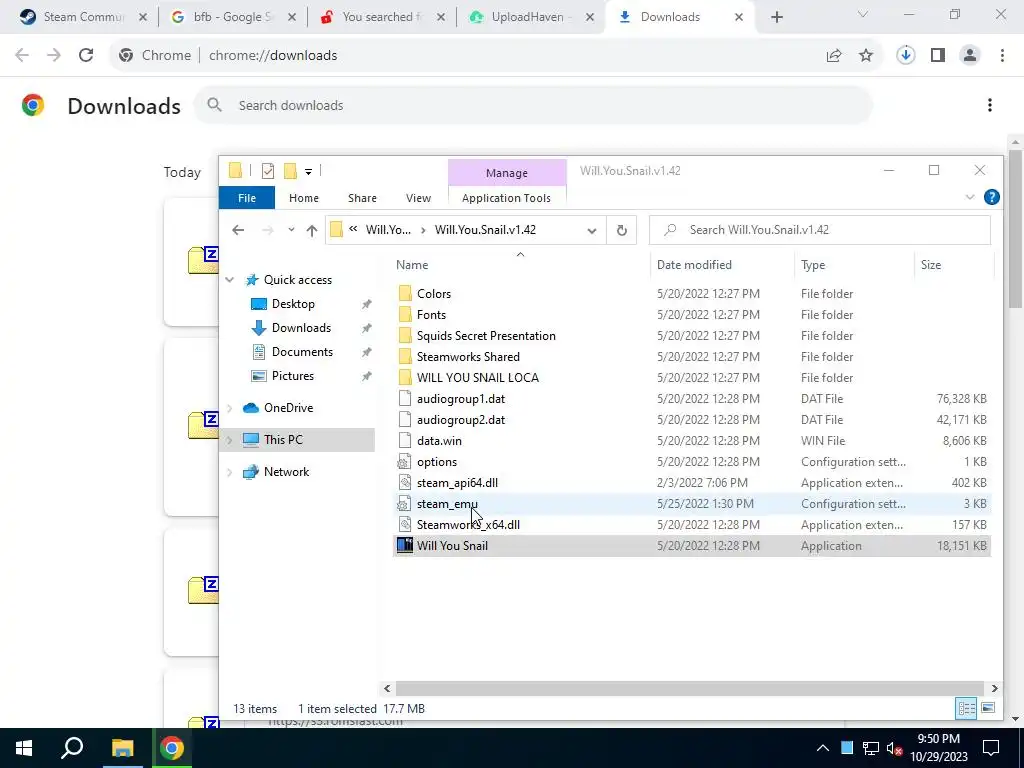Expand the OneDrive tree node
The width and height of the screenshot is (1024, 768).
[x=230, y=408]
